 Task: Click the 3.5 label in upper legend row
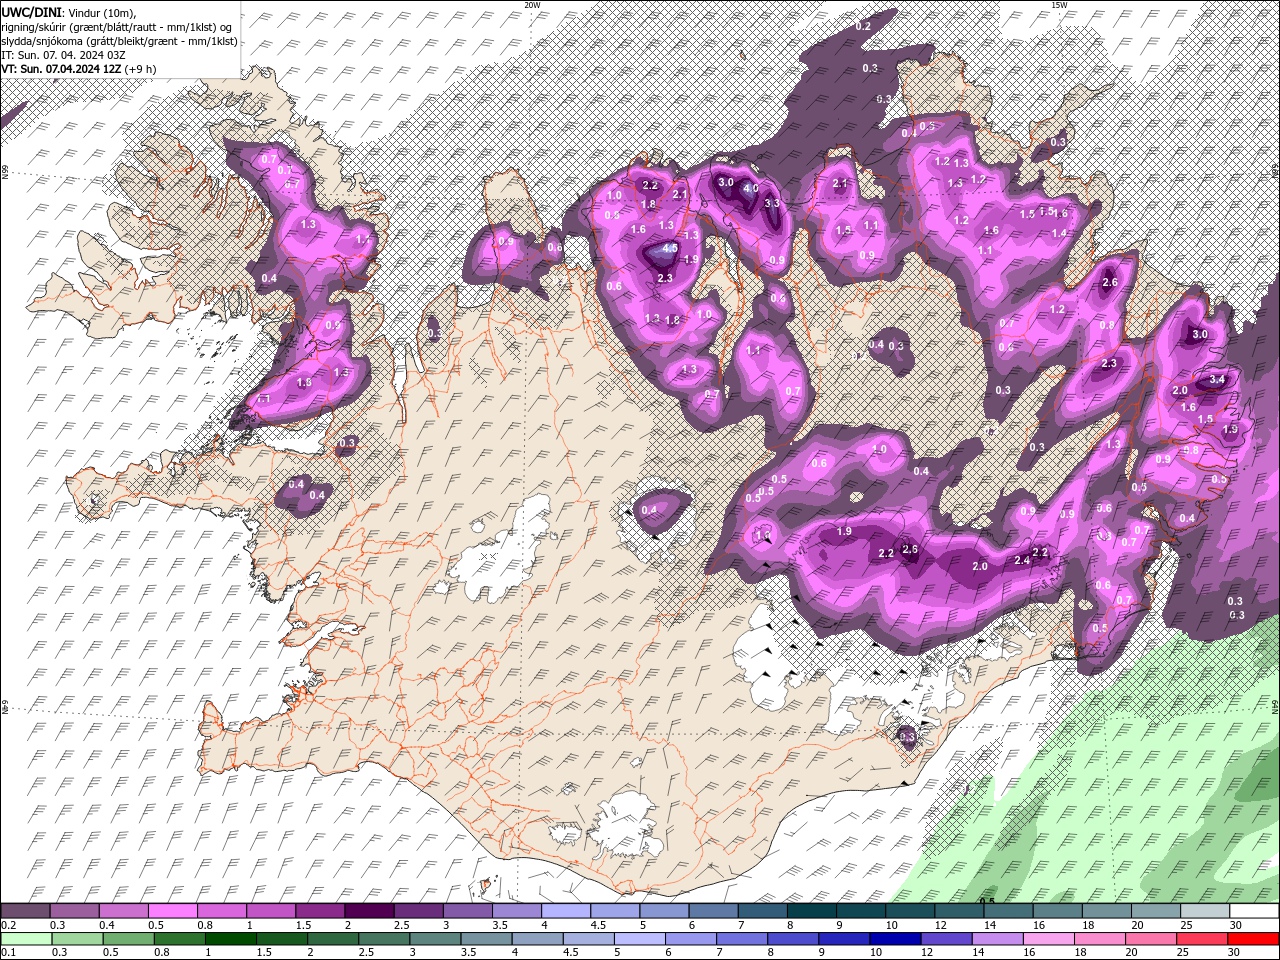(499, 925)
